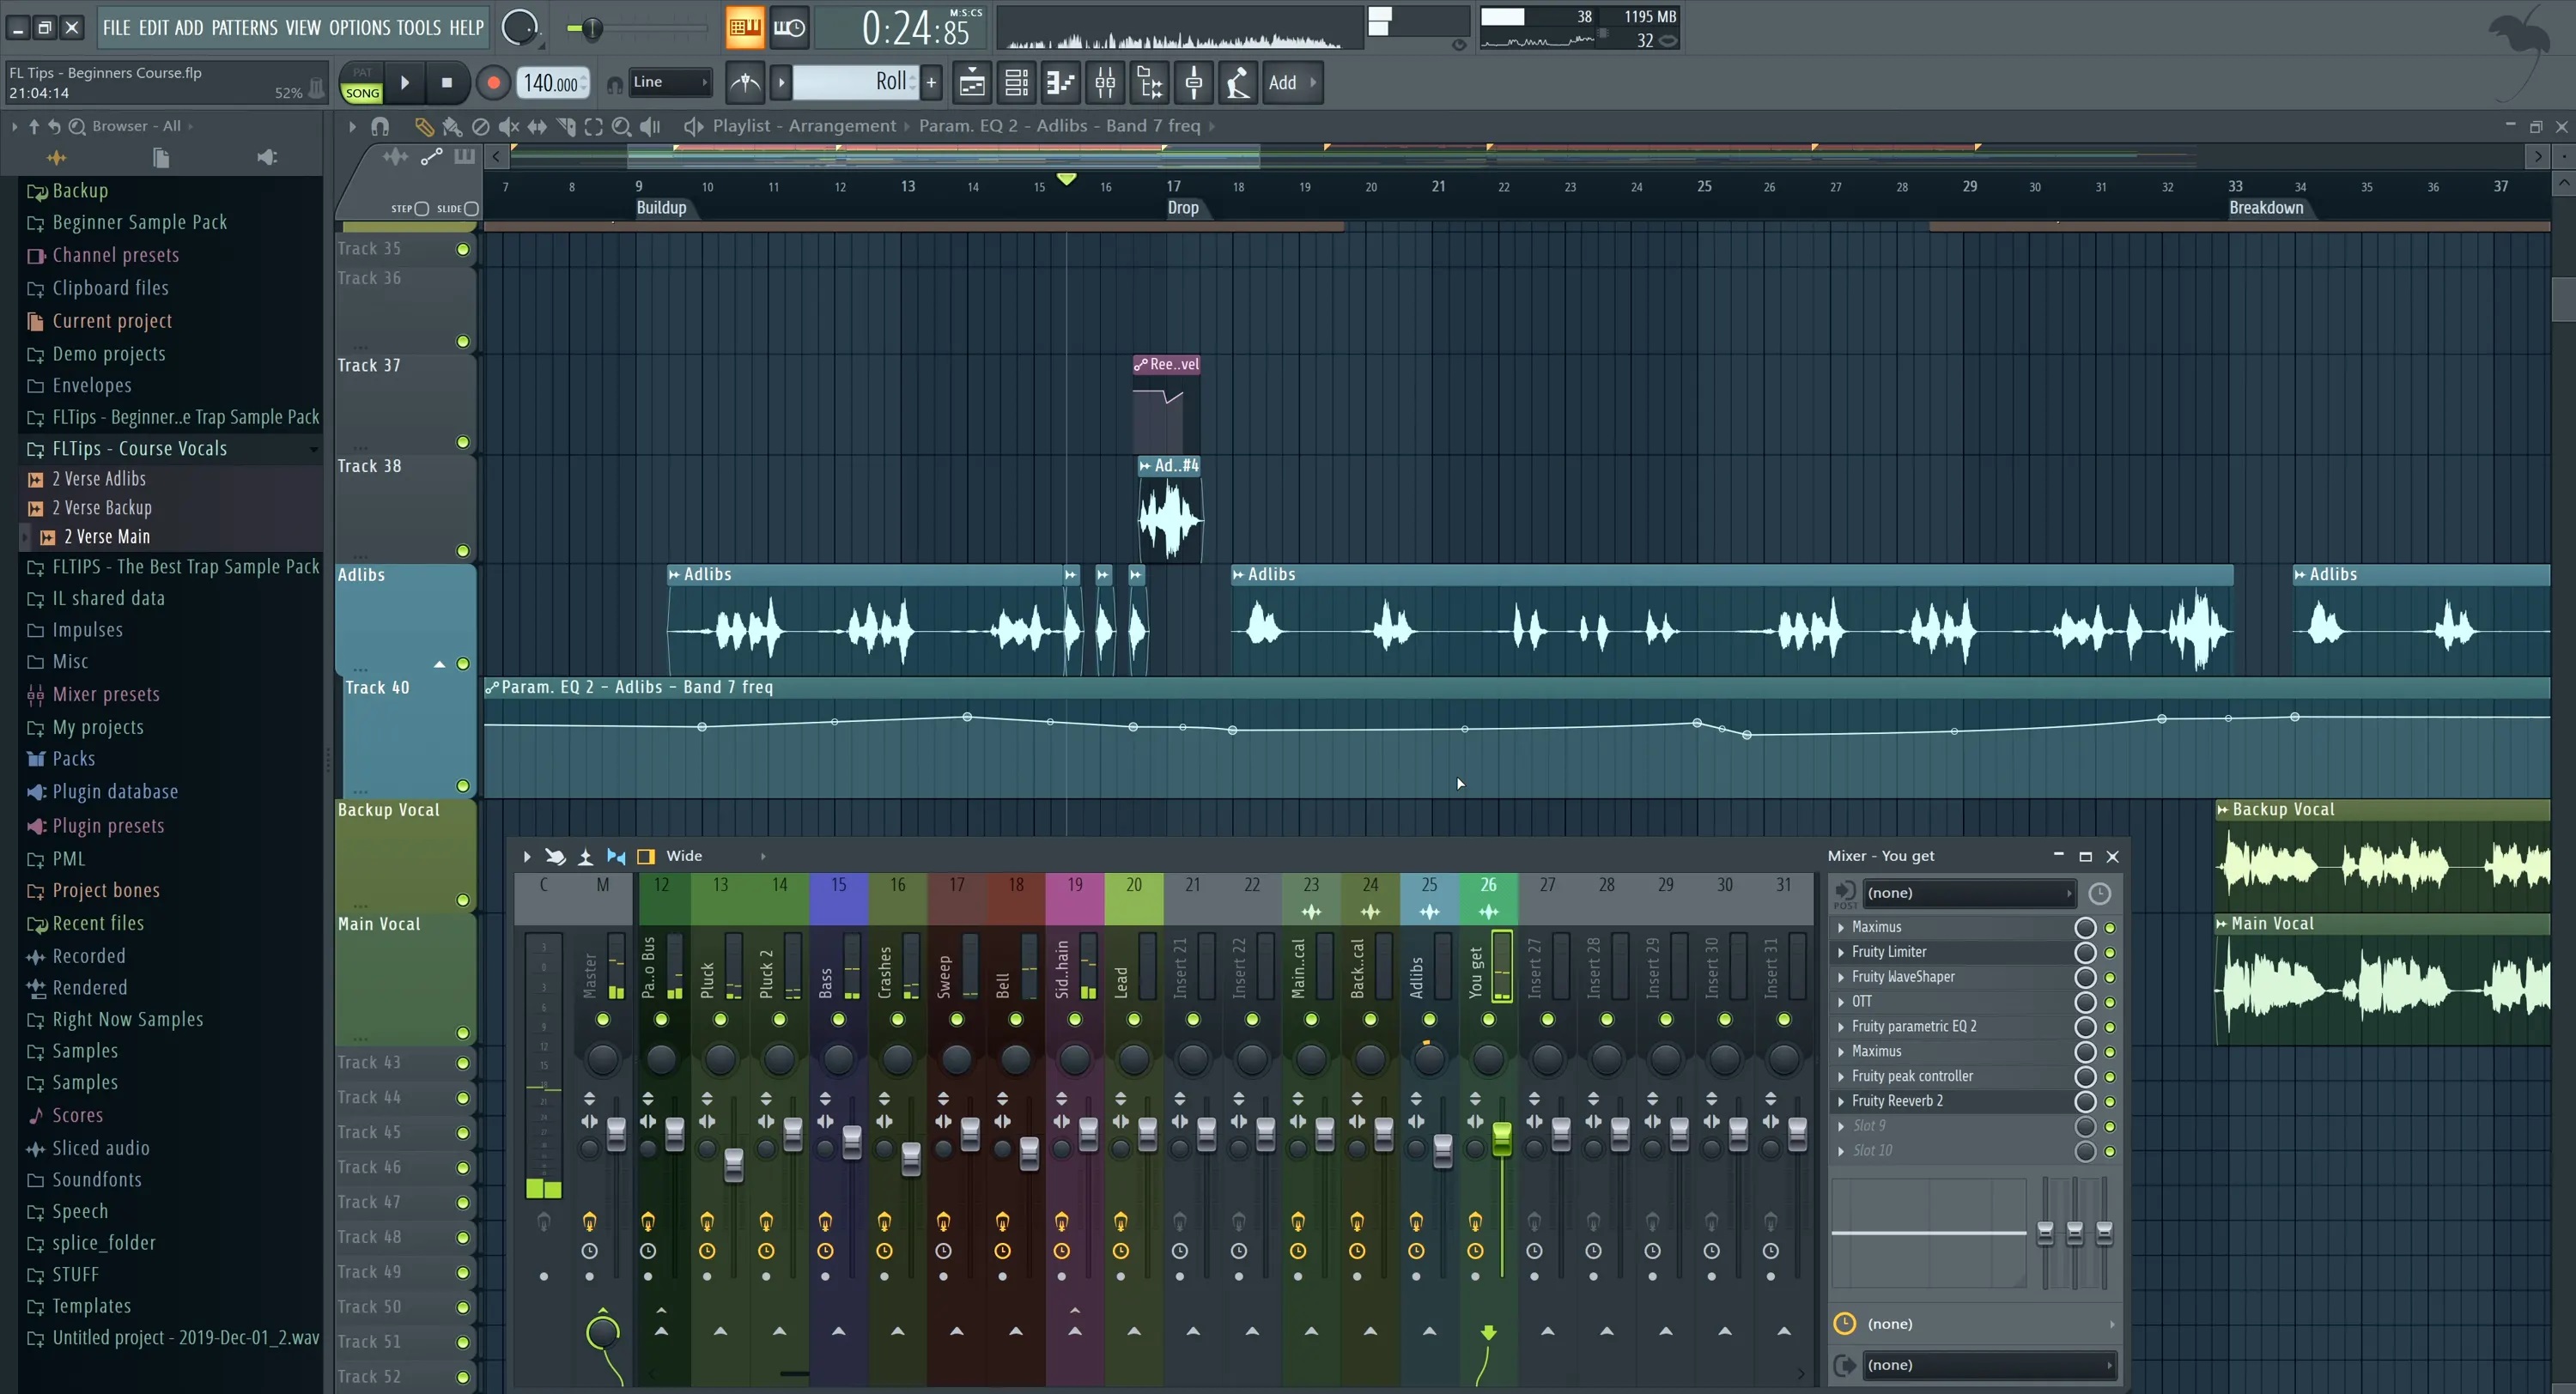Disable Fruity Limiter effect slot light
This screenshot has width=2576, height=1394.
tap(2110, 953)
